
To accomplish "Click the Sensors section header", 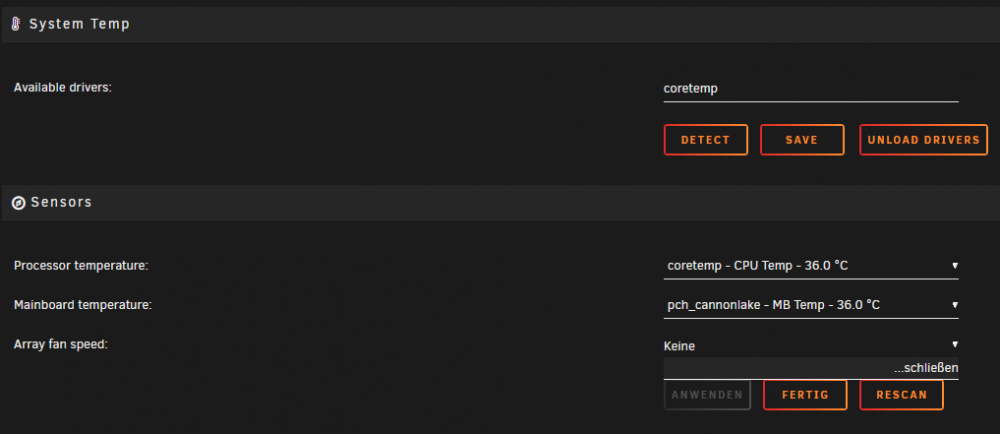I will pos(501,203).
